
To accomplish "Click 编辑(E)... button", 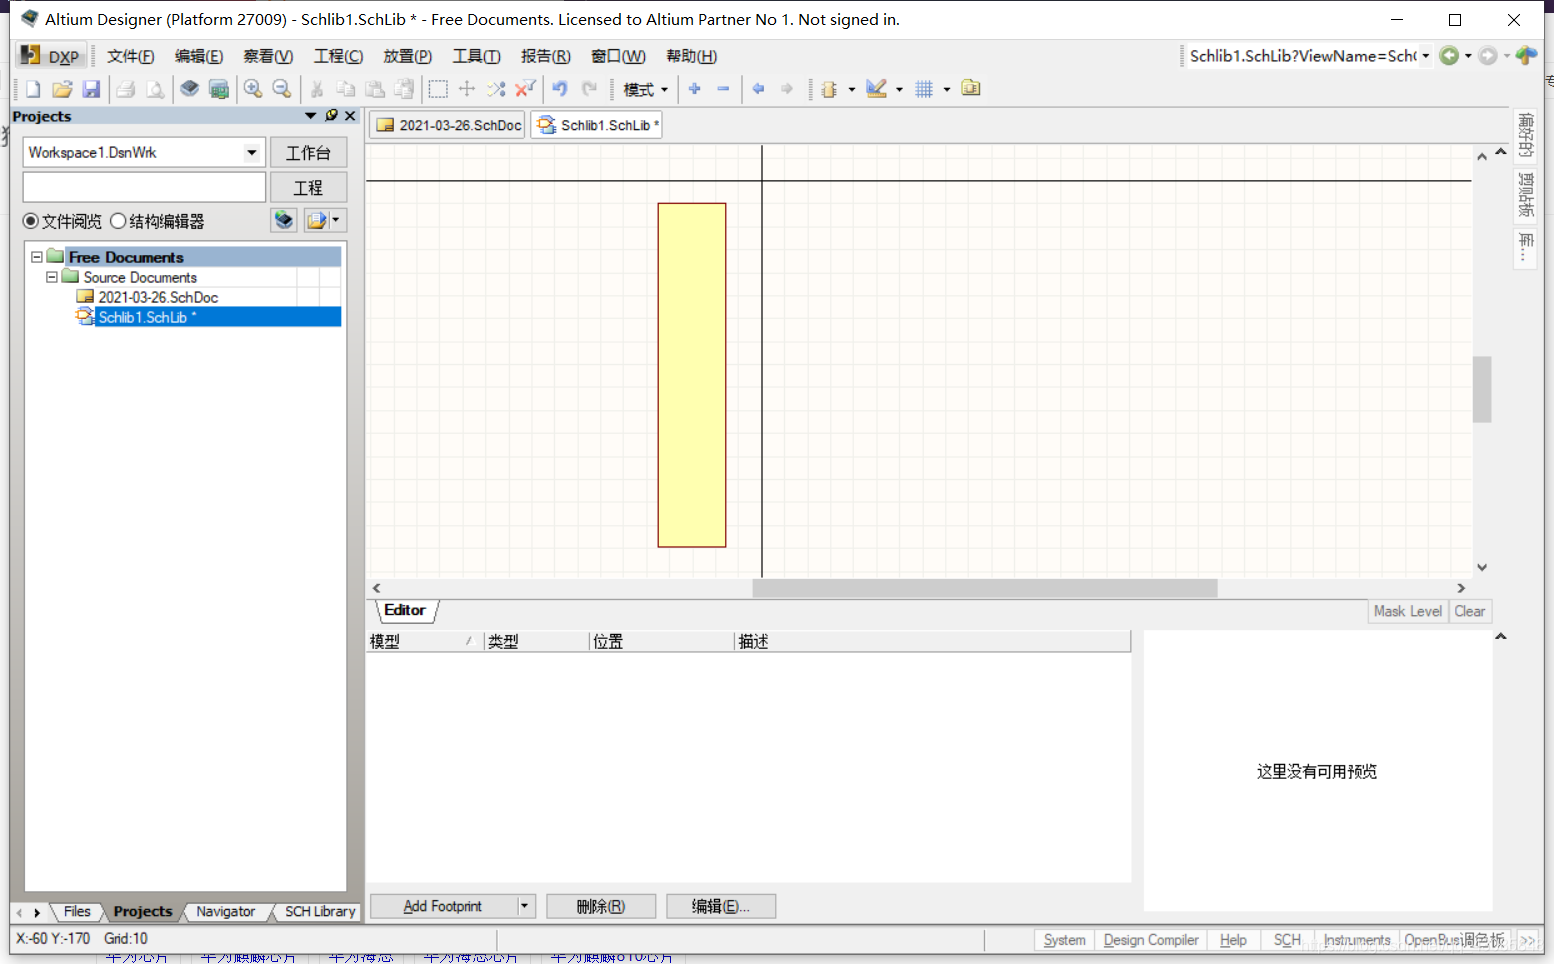I will pyautogui.click(x=720, y=906).
